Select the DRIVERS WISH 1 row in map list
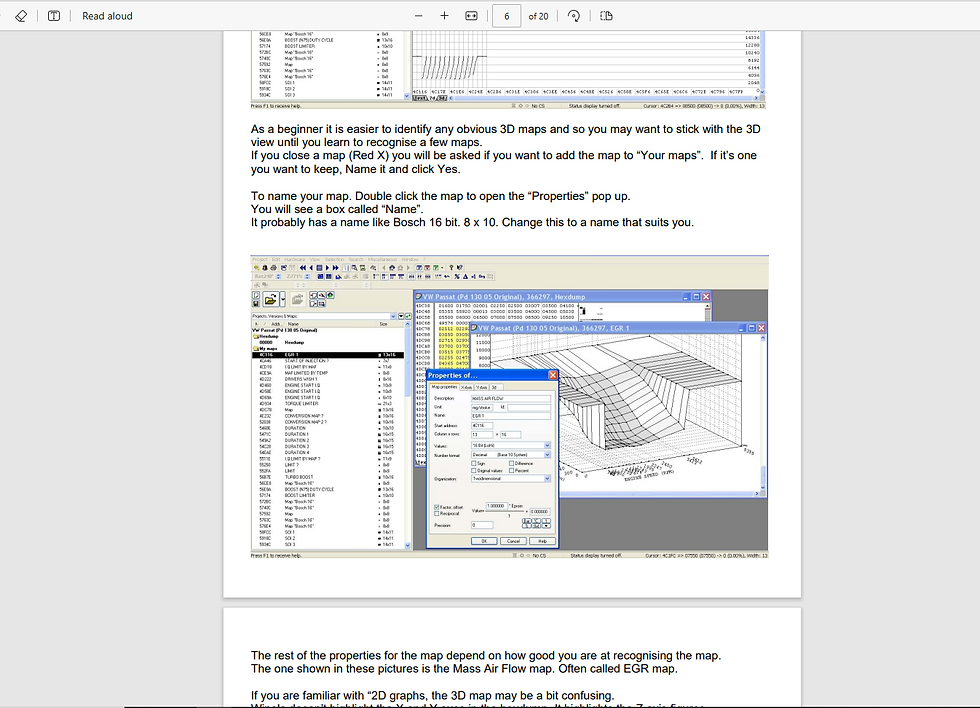The width and height of the screenshot is (980, 708). pyautogui.click(x=328, y=379)
